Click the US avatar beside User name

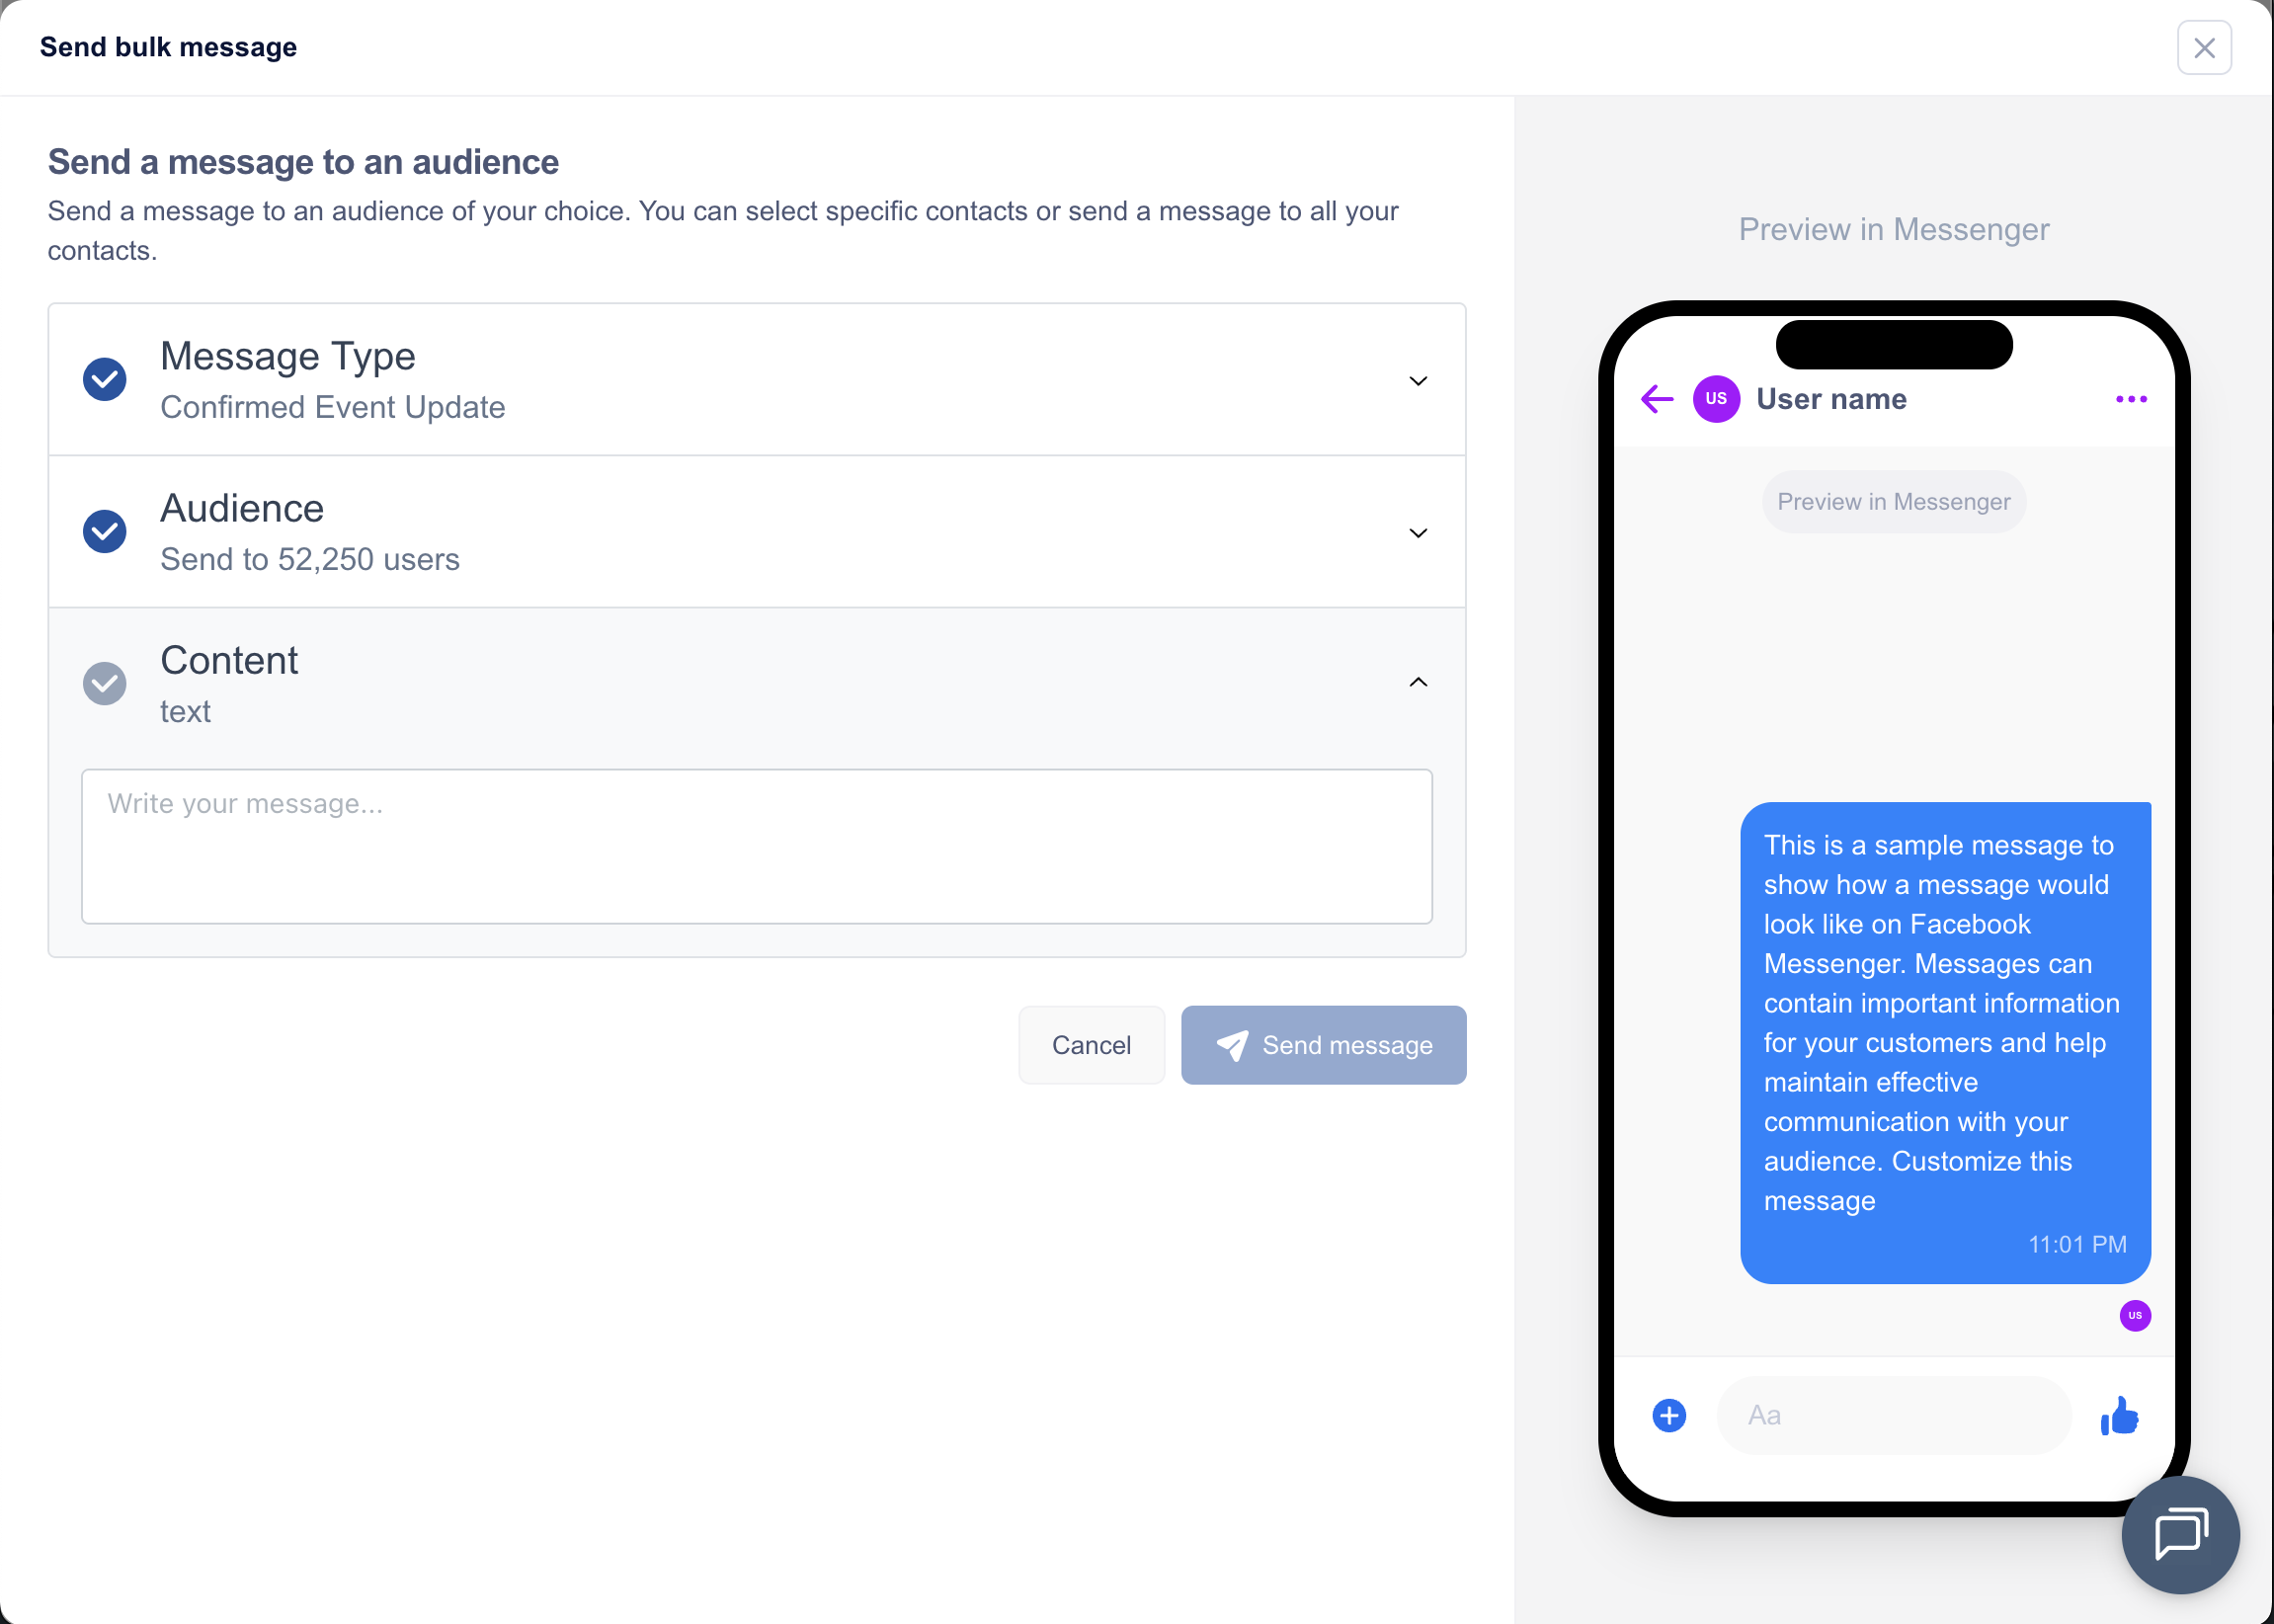point(1716,399)
